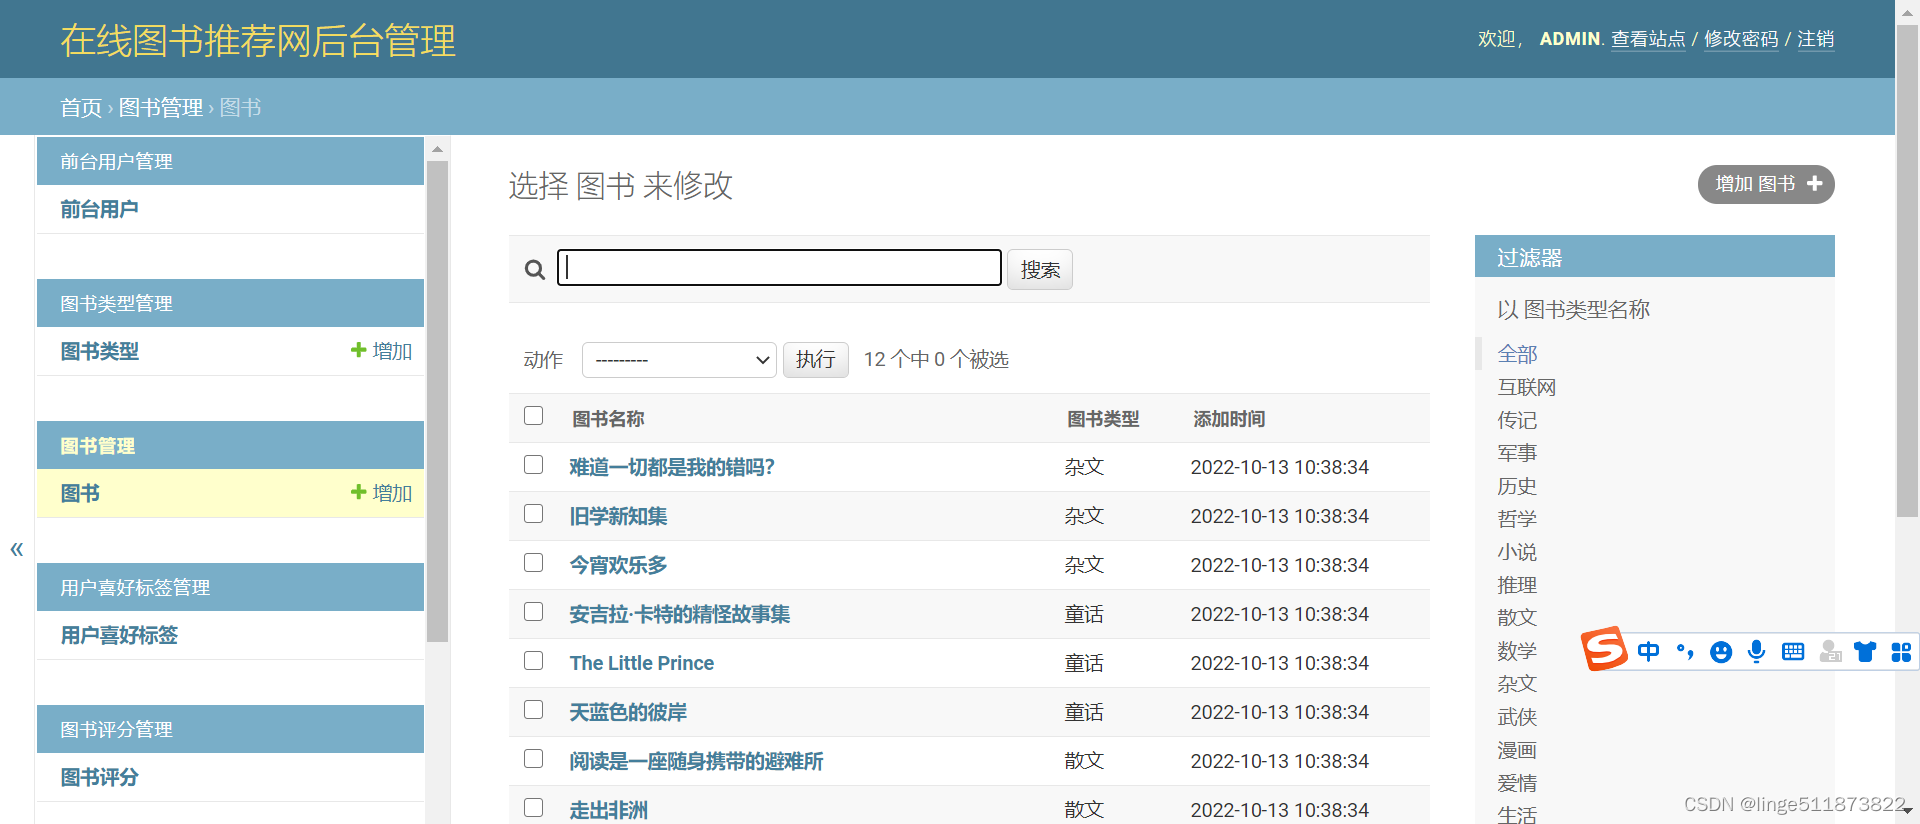Check the box for 安吉拉·卡特的精怪故事集
Screen dimensions: 1920x824
click(x=534, y=612)
